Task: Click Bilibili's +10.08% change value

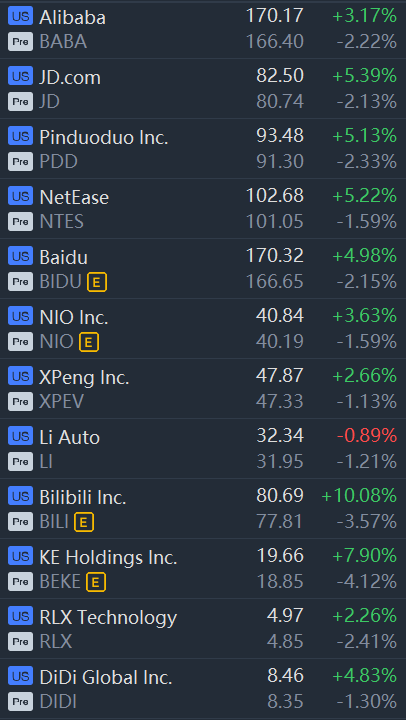Action: (x=359, y=495)
